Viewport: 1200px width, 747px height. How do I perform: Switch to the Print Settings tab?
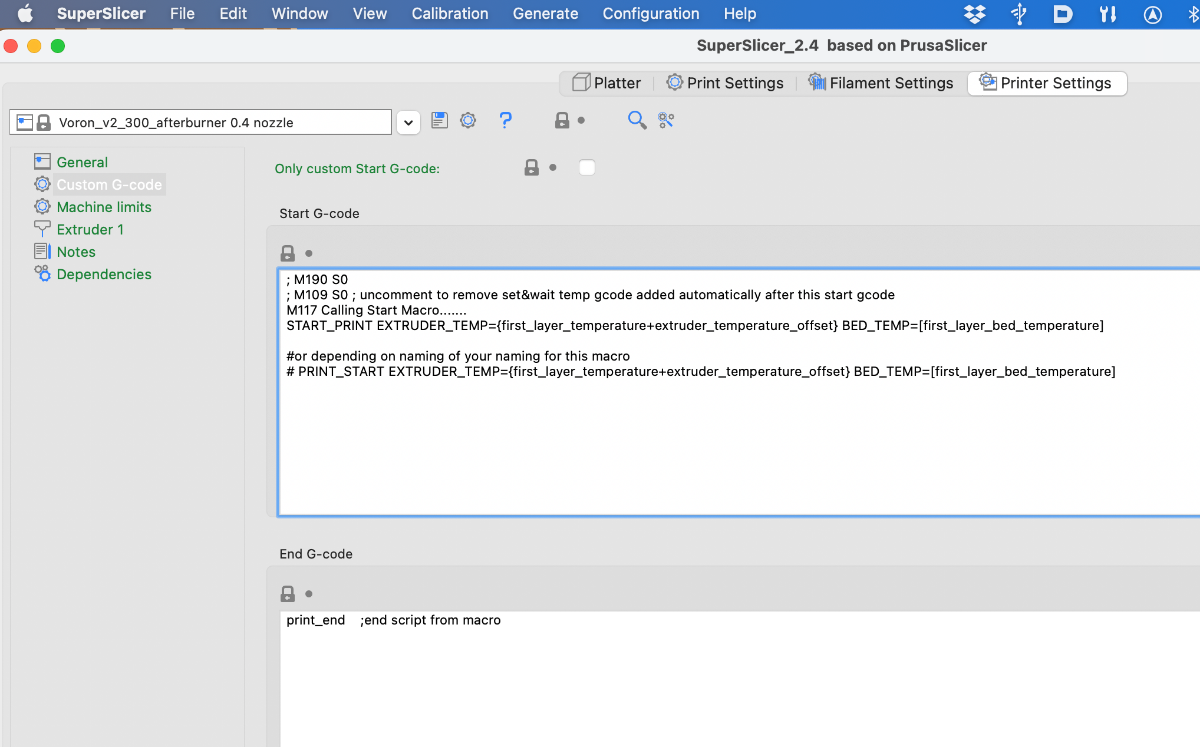[x=725, y=83]
